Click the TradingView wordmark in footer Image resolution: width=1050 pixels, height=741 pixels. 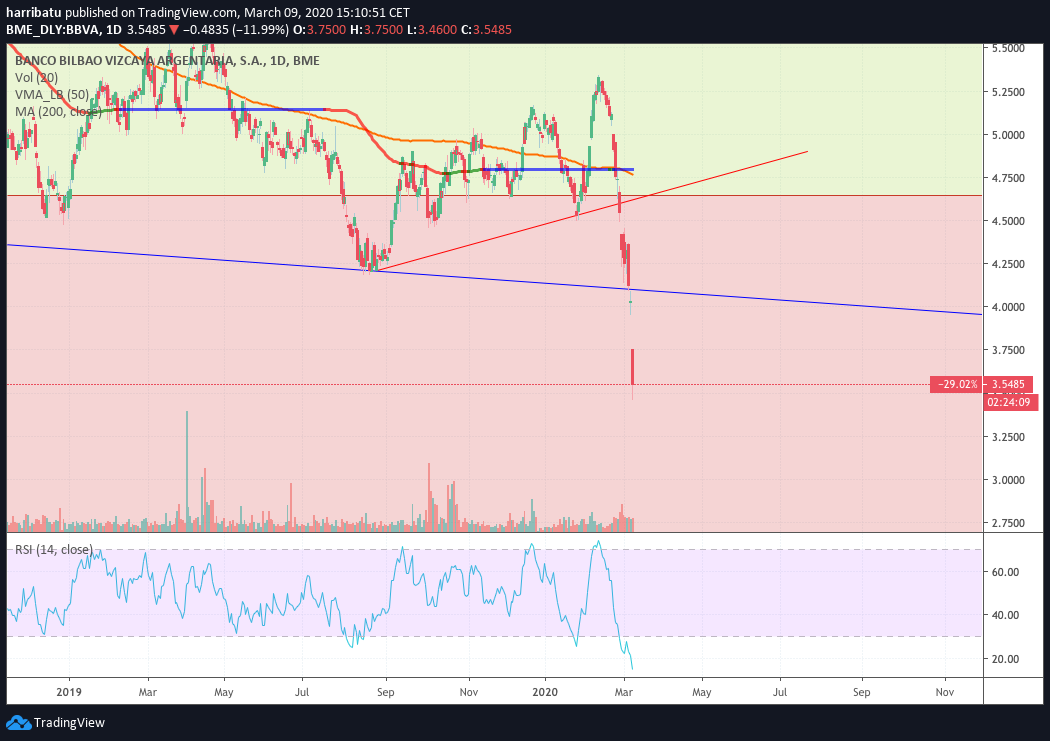coord(70,723)
